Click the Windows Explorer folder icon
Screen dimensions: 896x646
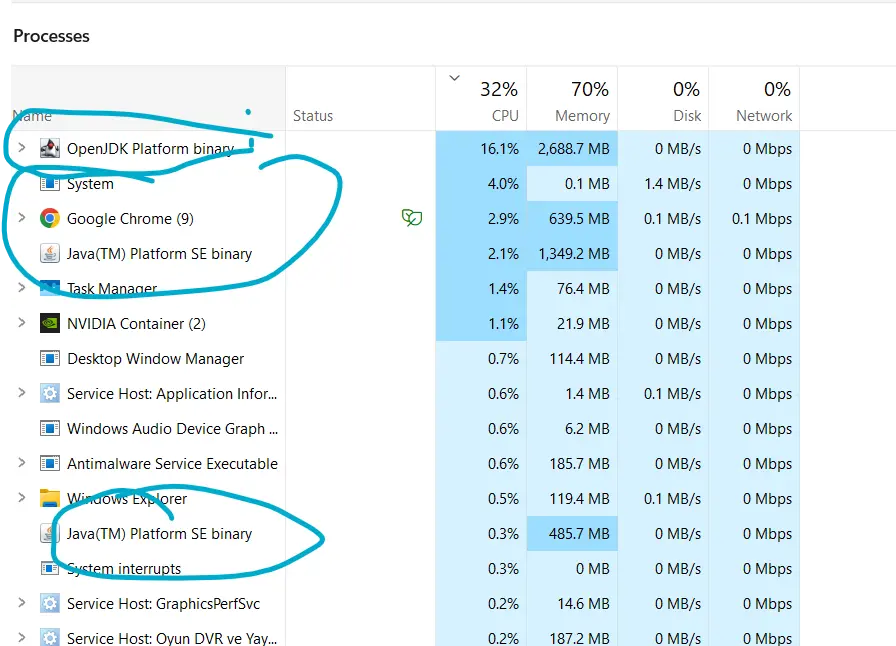[x=50, y=499]
